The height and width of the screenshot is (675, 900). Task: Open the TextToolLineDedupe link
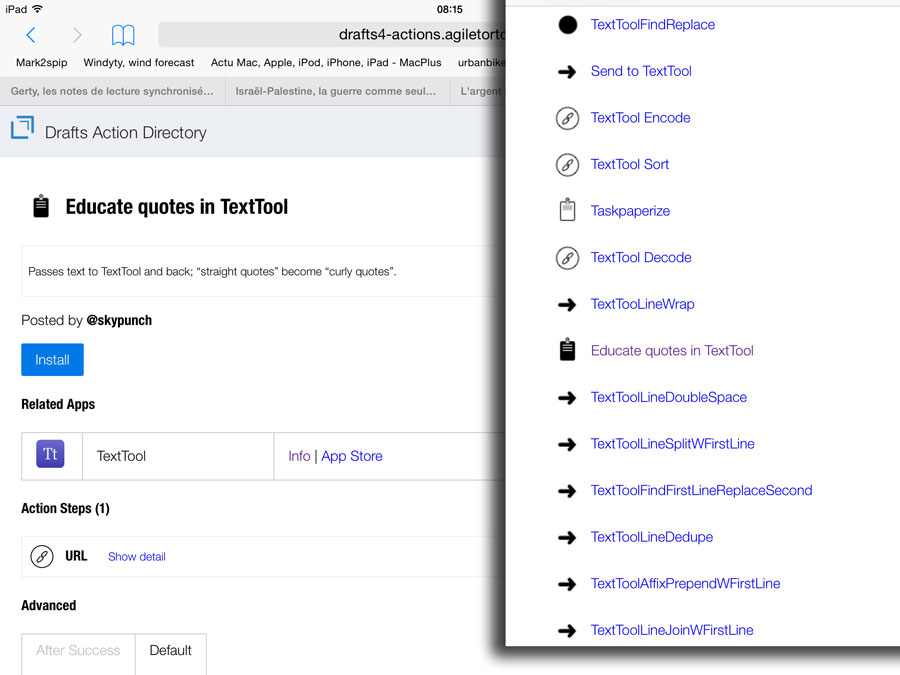652,537
